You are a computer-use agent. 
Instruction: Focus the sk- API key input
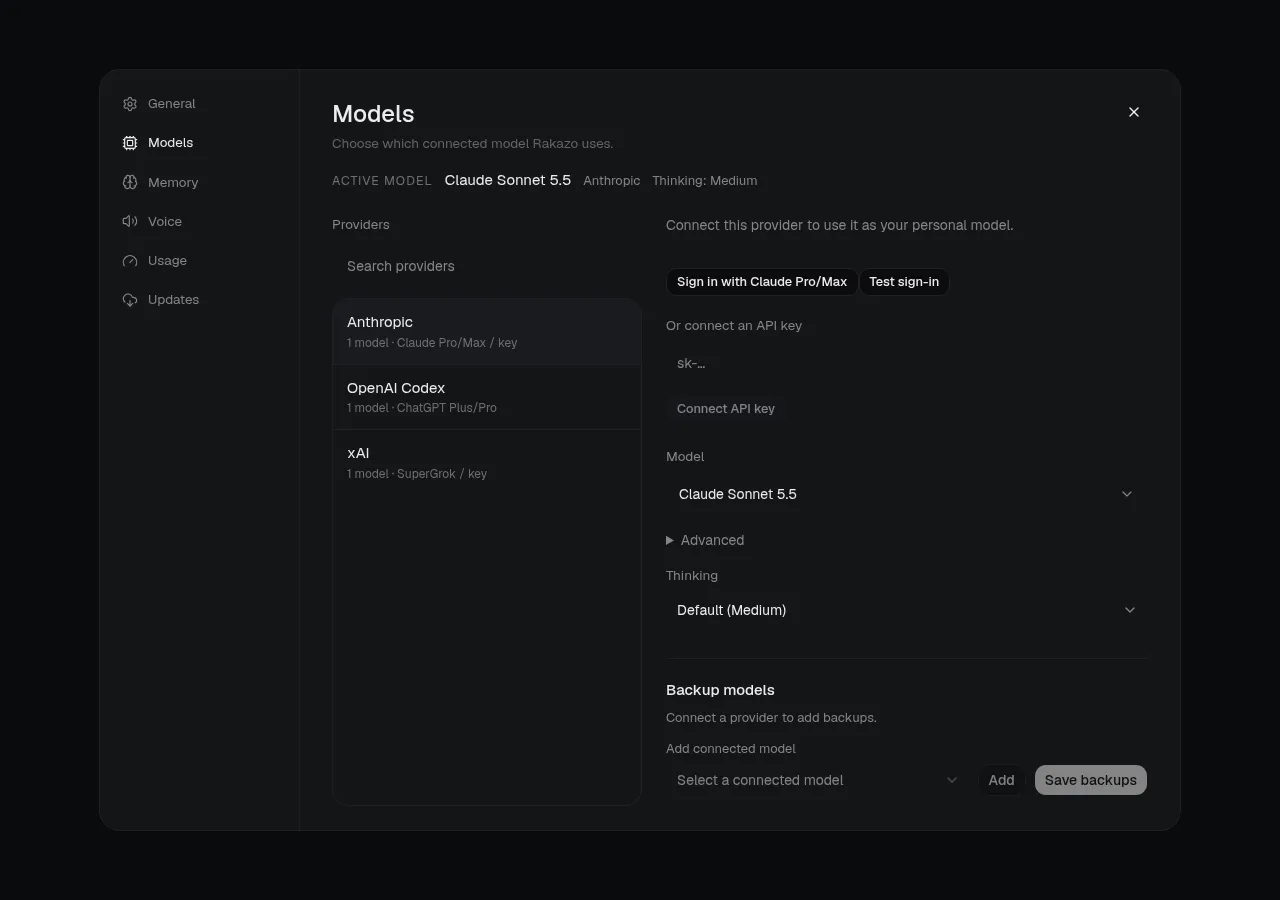(x=906, y=364)
